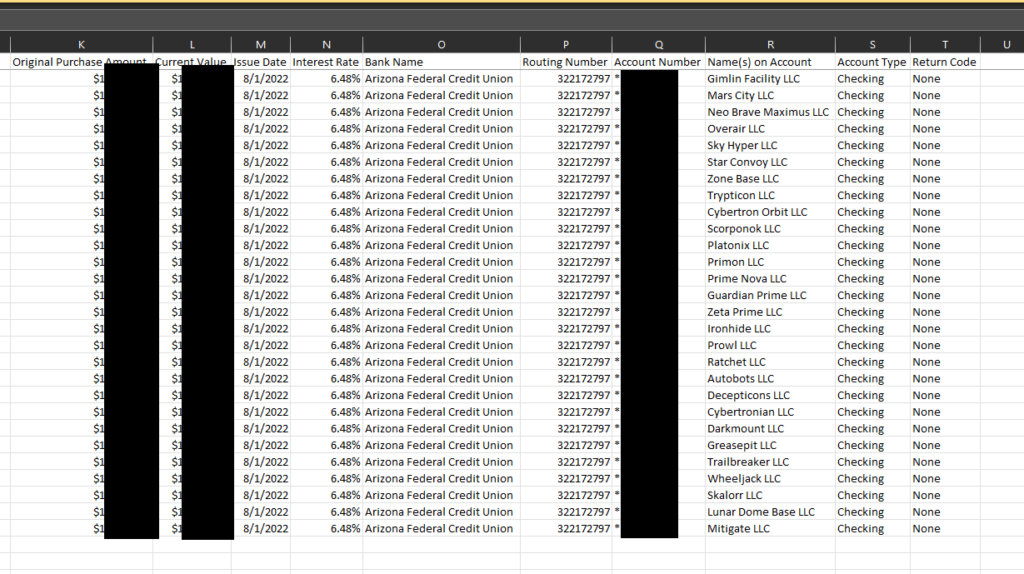Select the 'Routing Number' header cell
1024x574 pixels.
(564, 62)
